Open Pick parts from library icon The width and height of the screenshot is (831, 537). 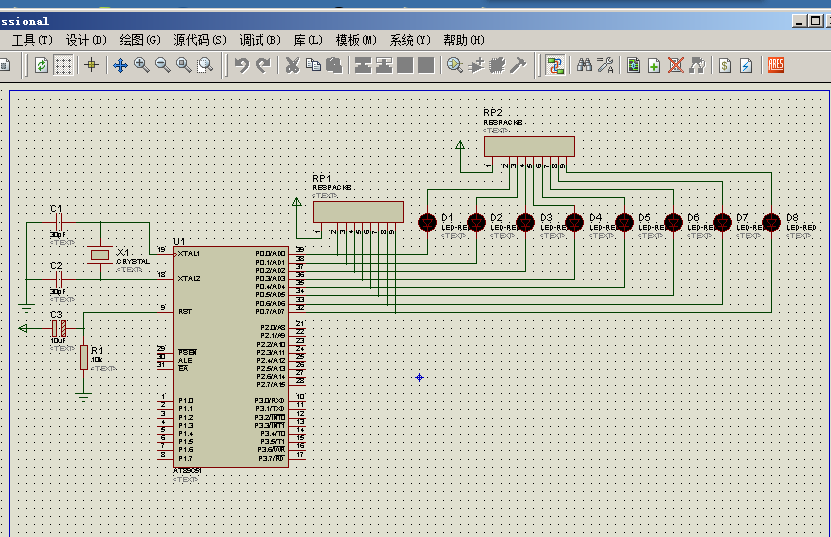455,66
